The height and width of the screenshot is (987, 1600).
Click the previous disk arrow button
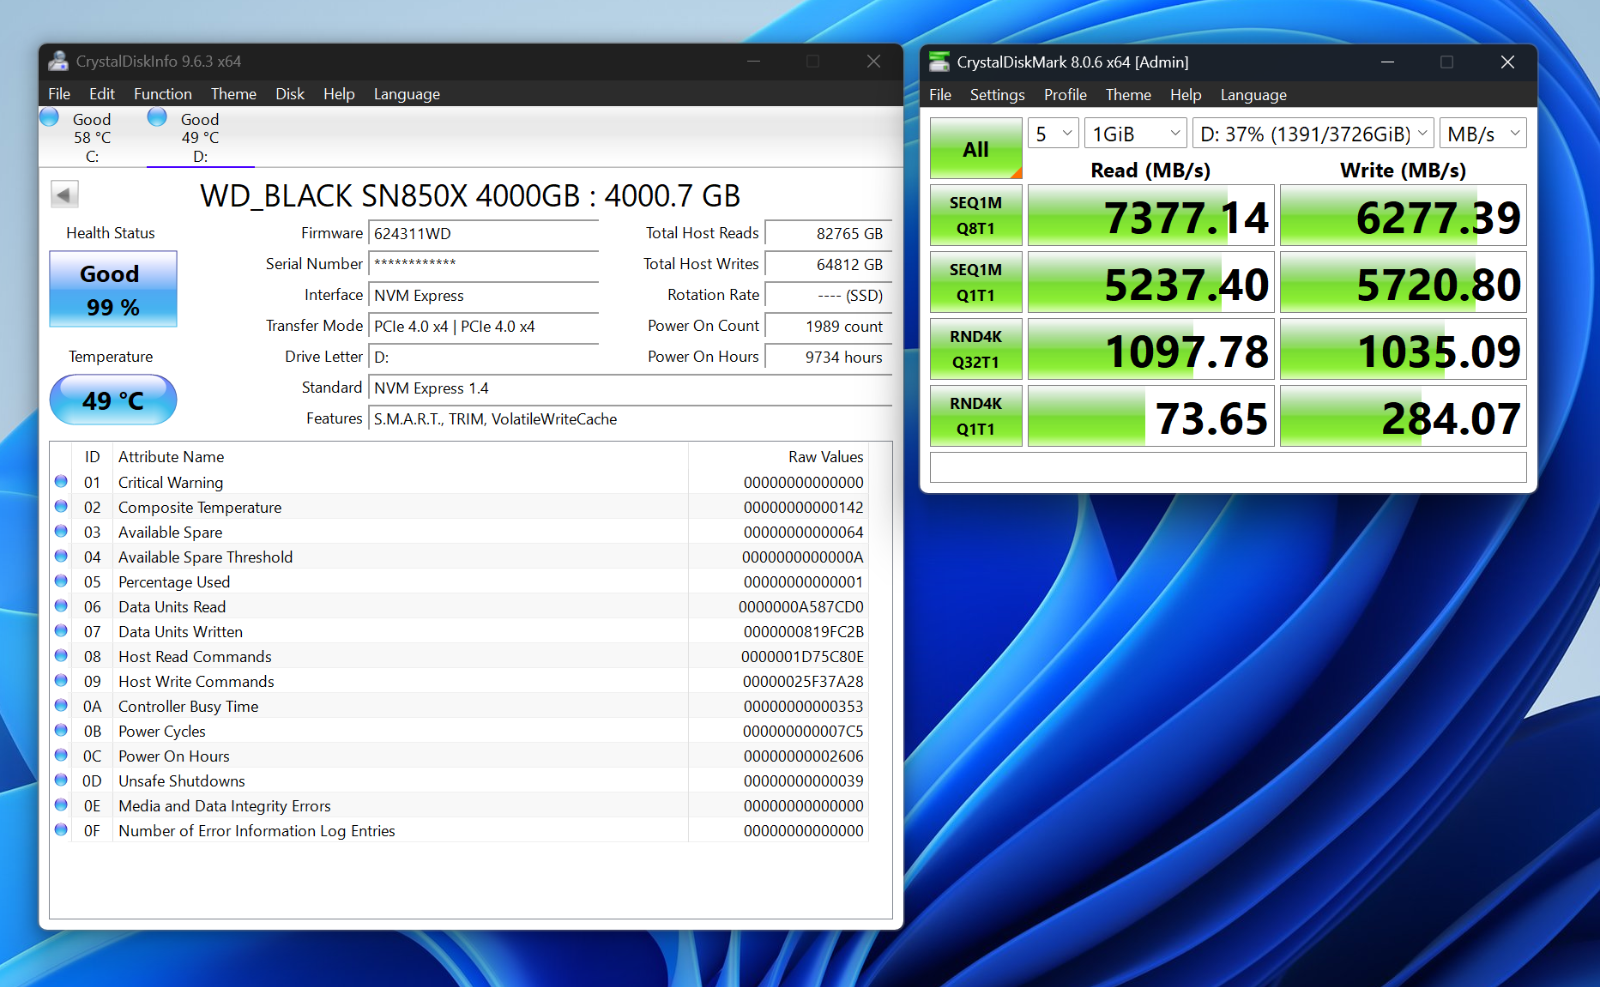coord(65,195)
